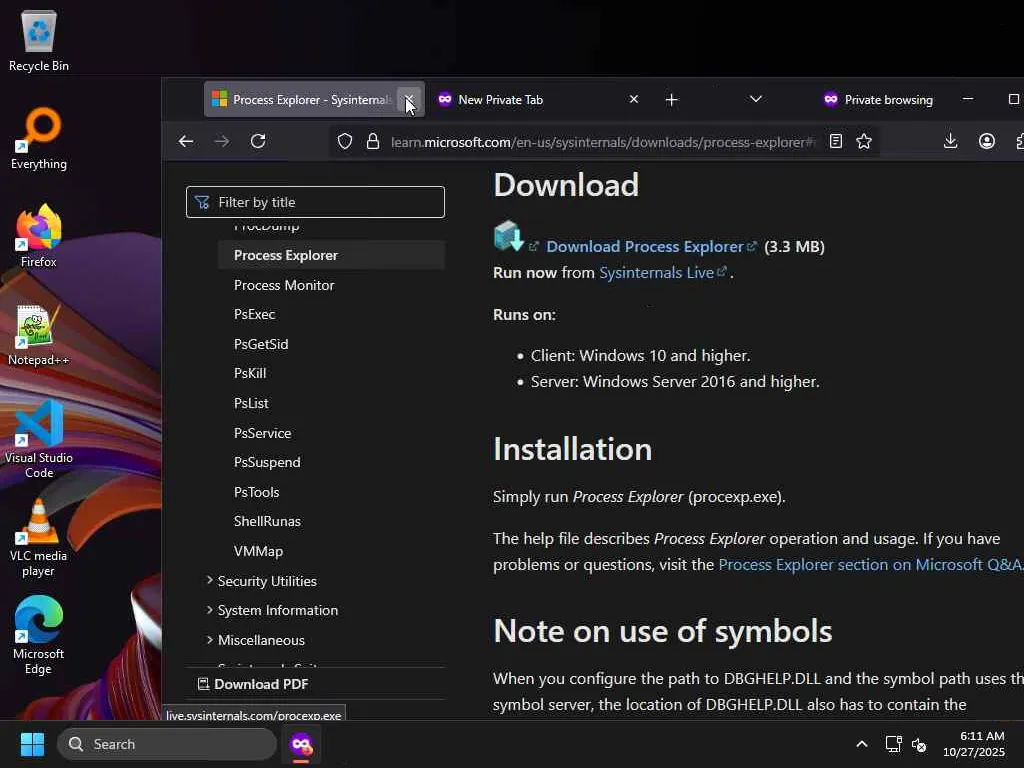Open Process Monitor in sidebar
This screenshot has height=768, width=1024.
point(284,285)
